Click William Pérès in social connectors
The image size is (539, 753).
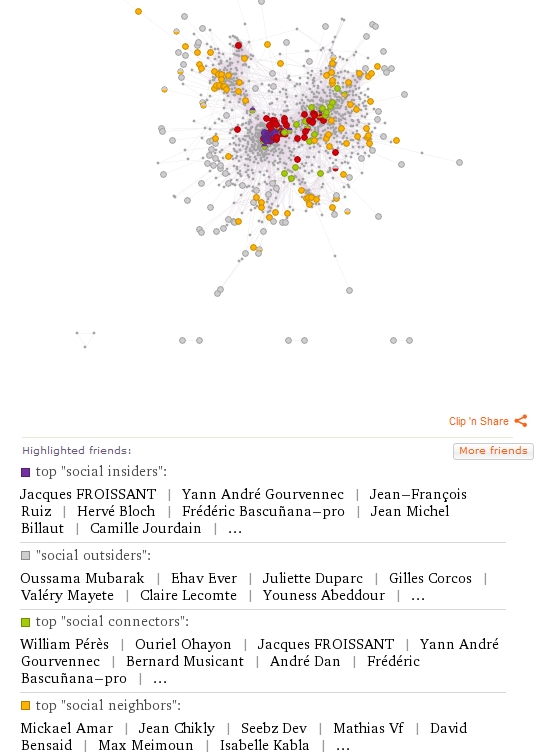64,644
